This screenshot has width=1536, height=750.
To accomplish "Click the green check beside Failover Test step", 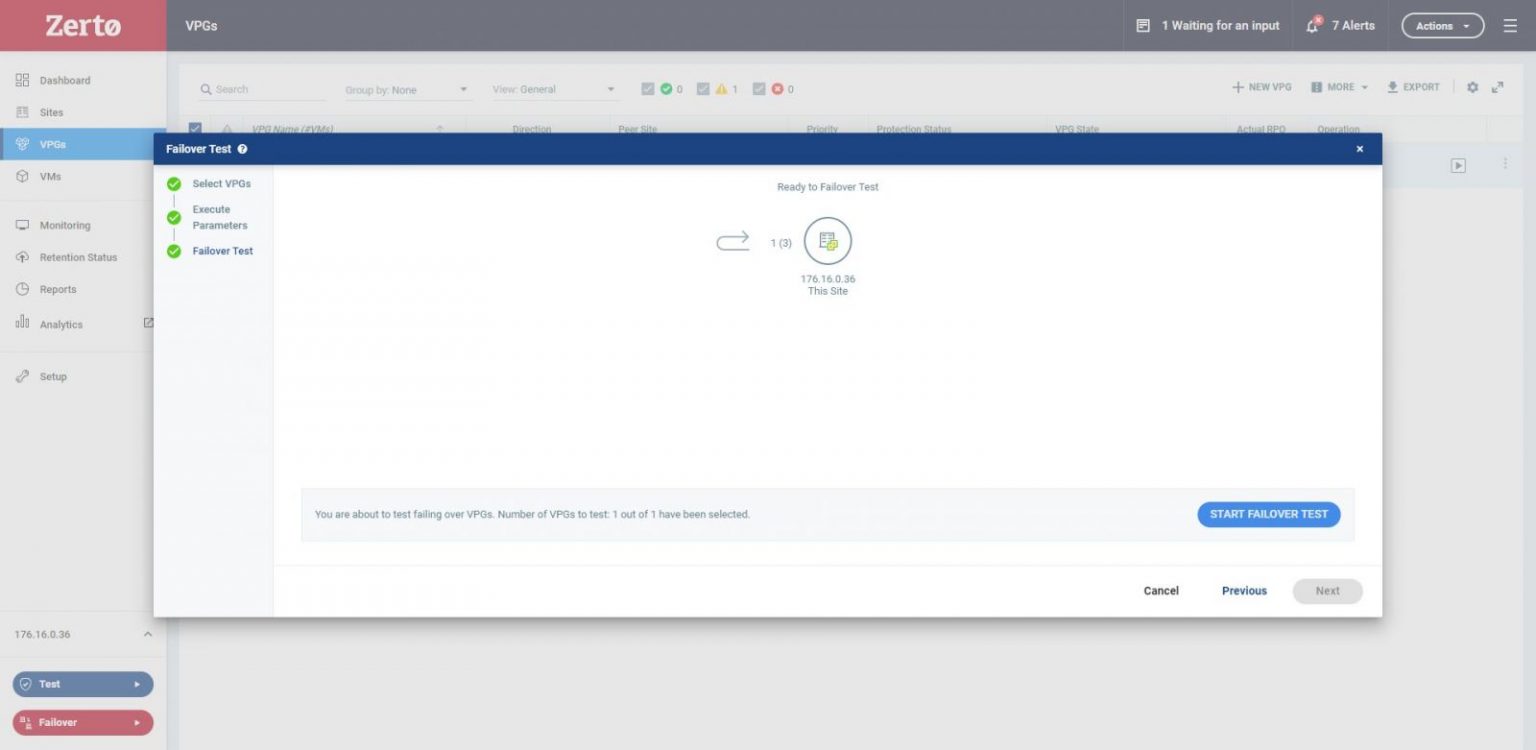I will 174,251.
